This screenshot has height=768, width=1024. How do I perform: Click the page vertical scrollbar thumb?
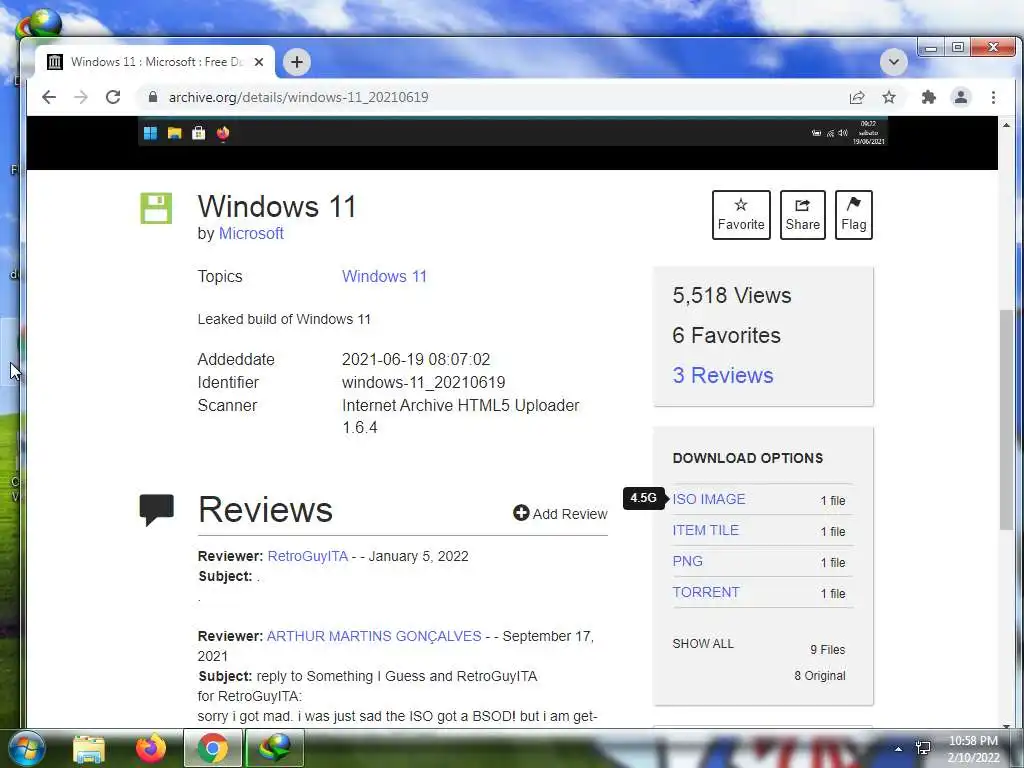coord(1006,419)
